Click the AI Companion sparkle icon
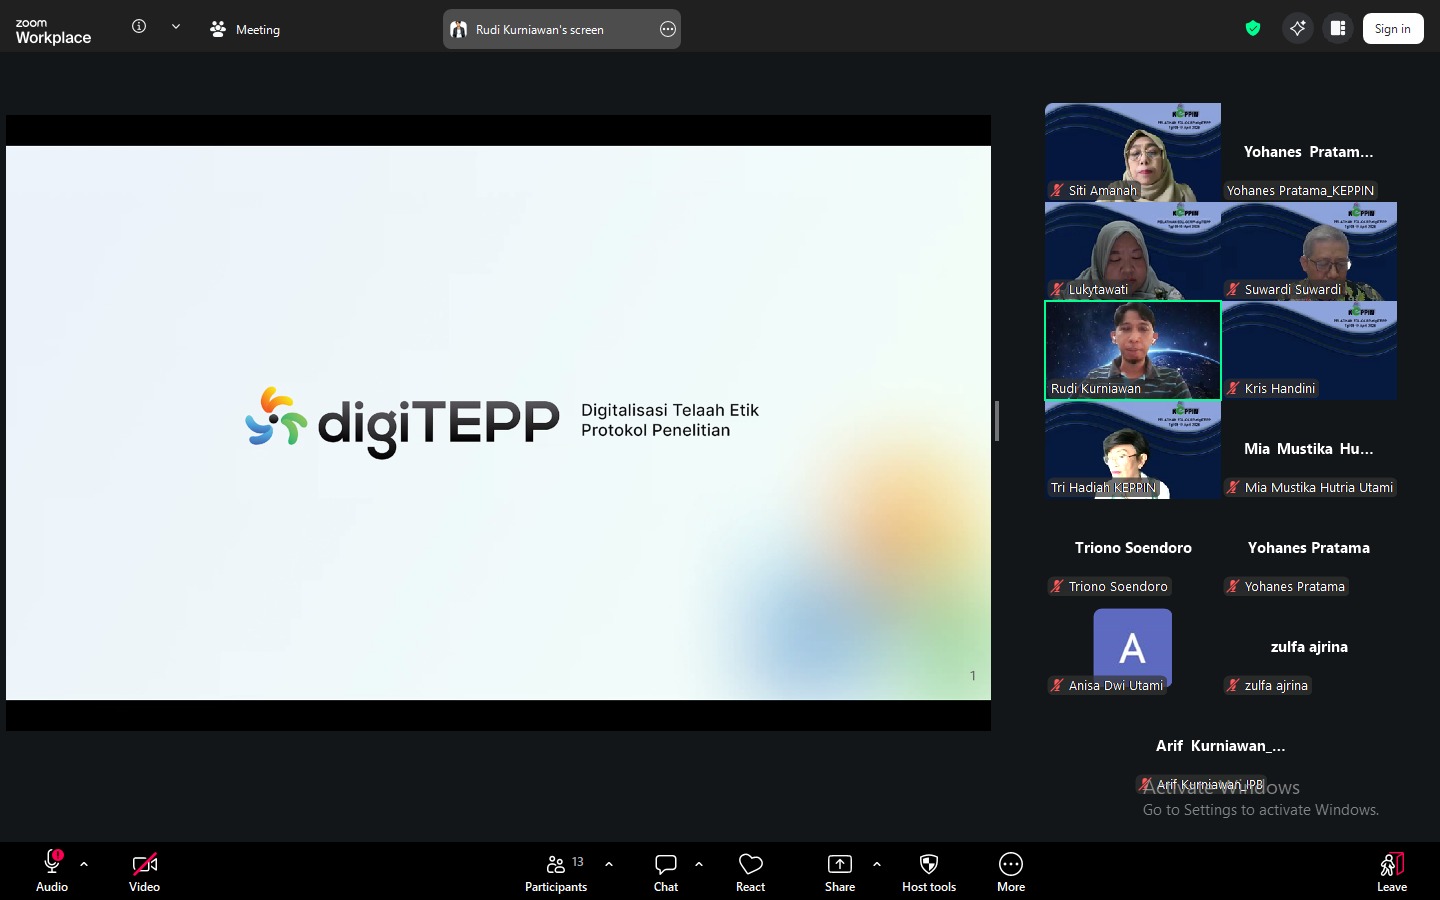This screenshot has width=1440, height=900. (1297, 28)
